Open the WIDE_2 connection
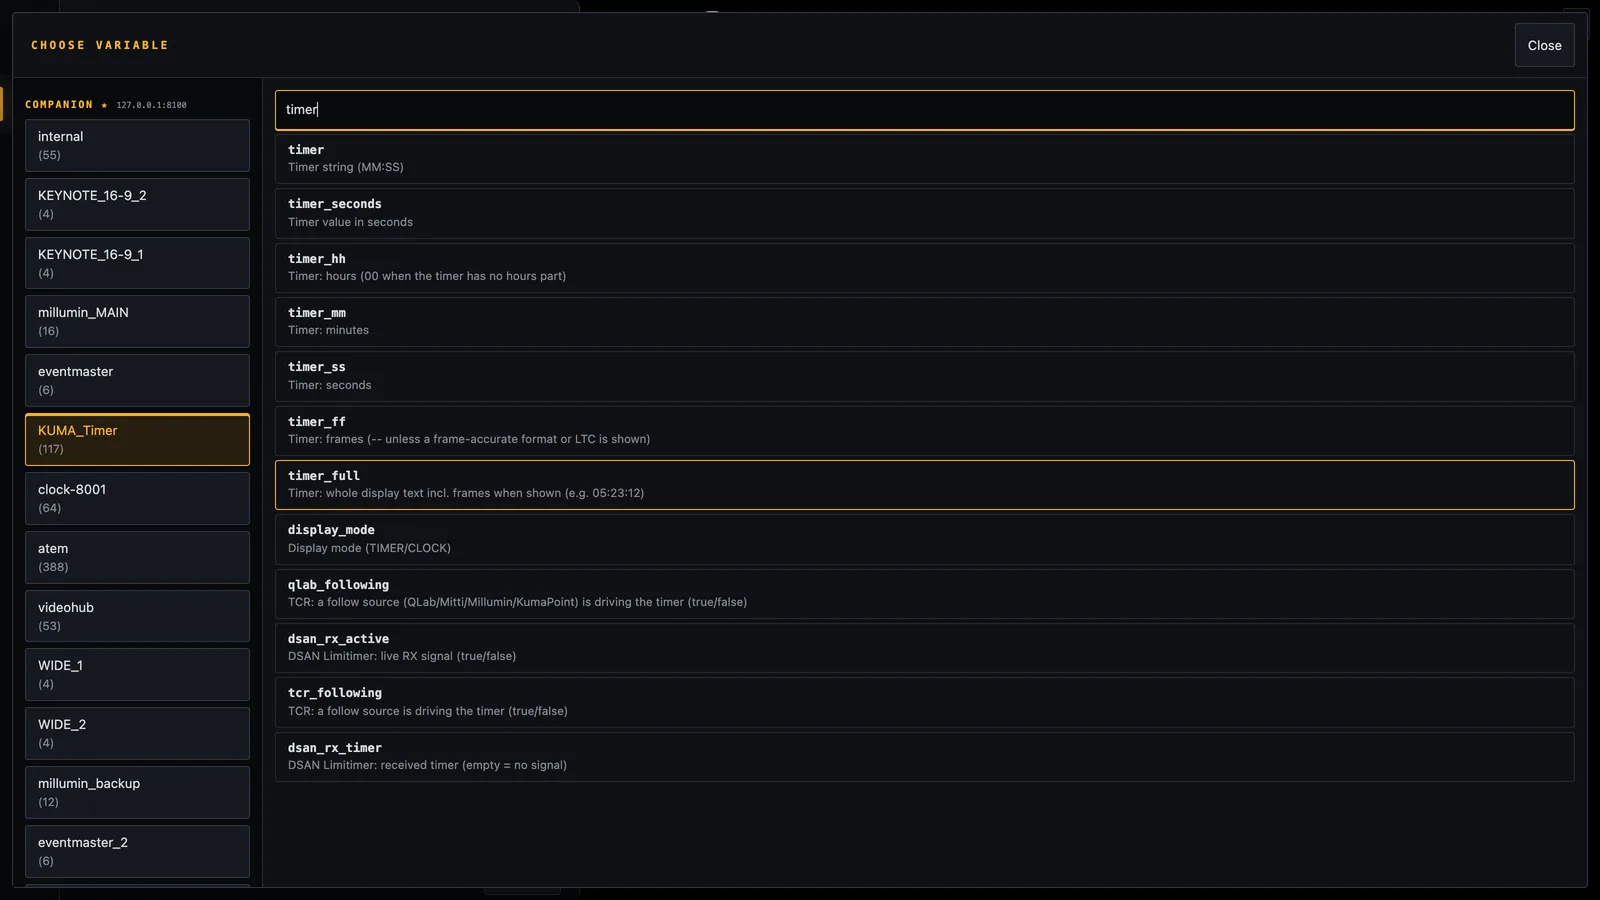The image size is (1600, 900). pyautogui.click(x=137, y=734)
